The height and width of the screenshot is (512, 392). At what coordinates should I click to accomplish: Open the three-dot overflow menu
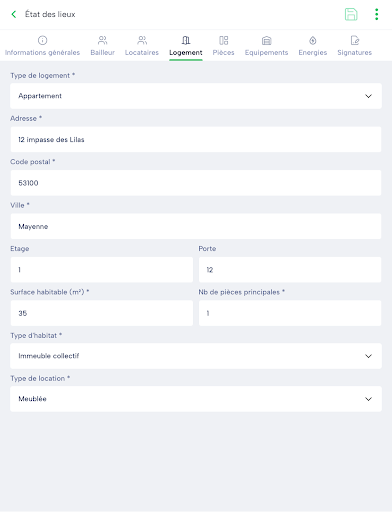[x=377, y=14]
